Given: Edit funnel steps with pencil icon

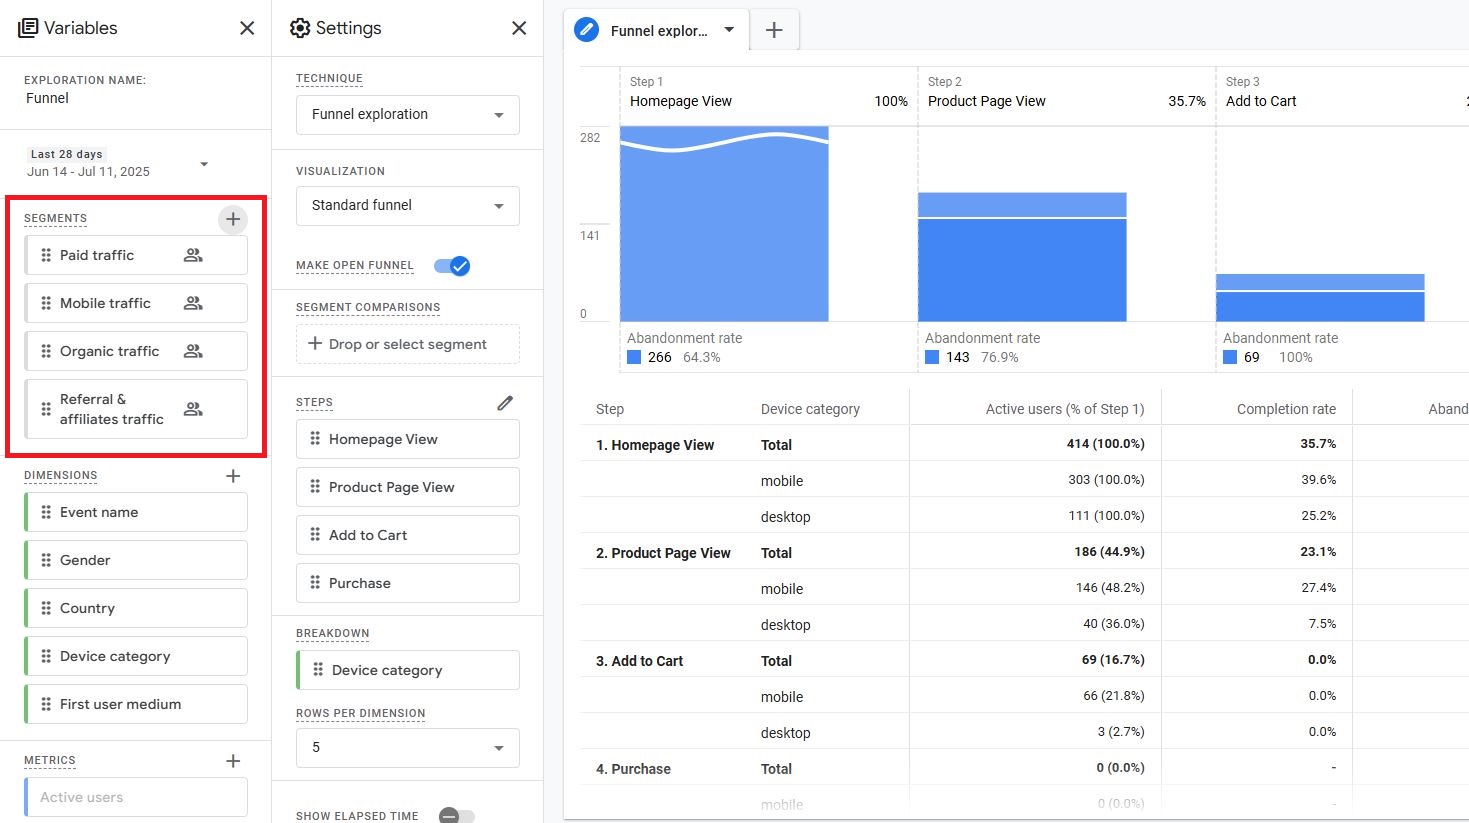Looking at the screenshot, I should (x=505, y=403).
